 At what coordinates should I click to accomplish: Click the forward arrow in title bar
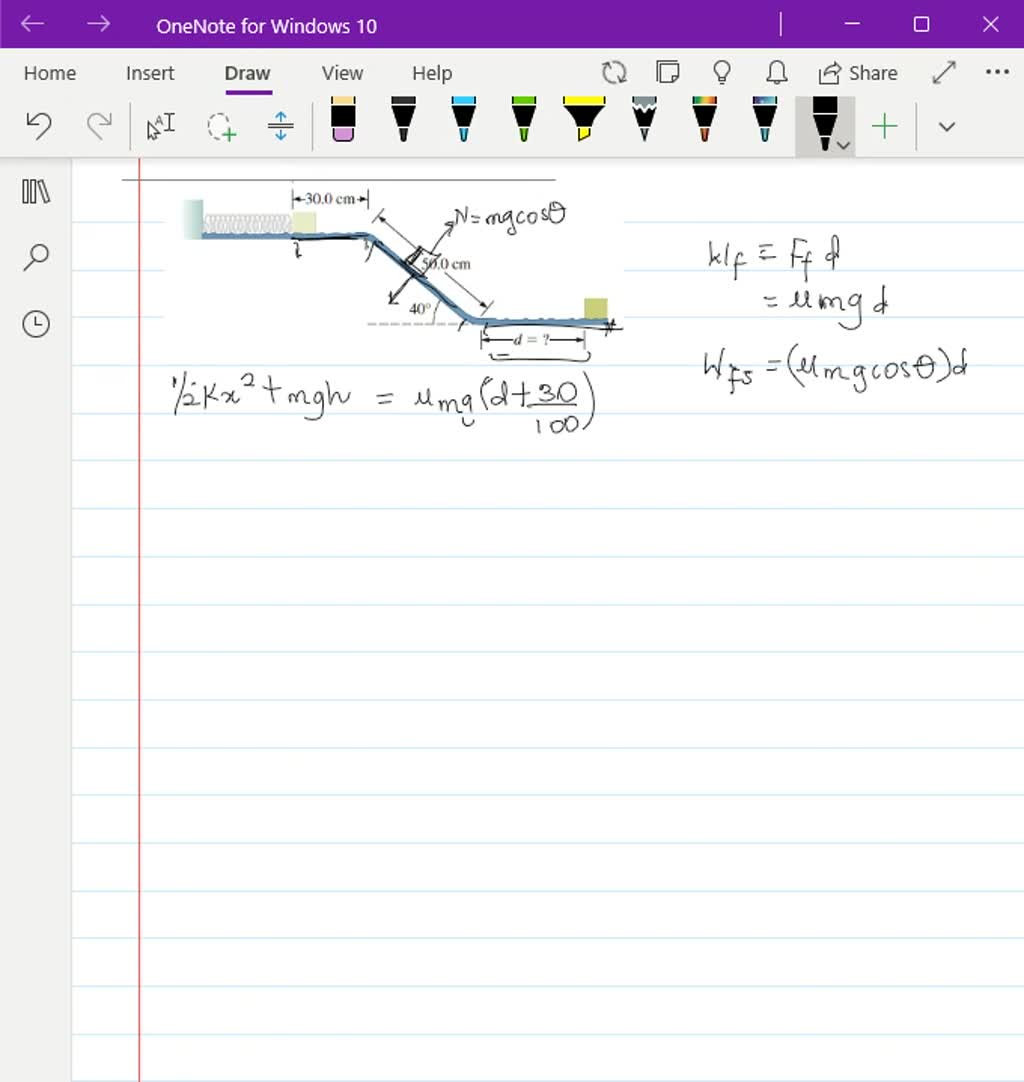coord(98,24)
